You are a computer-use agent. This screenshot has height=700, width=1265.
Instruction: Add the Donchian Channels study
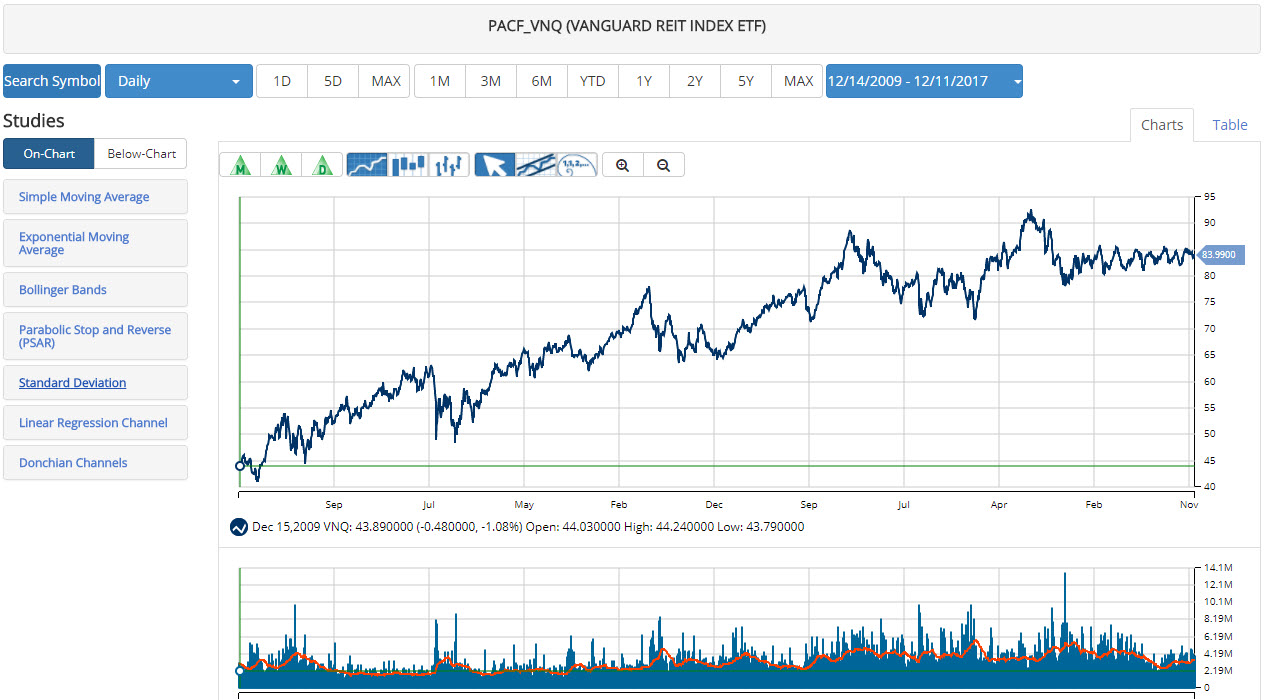(95, 463)
